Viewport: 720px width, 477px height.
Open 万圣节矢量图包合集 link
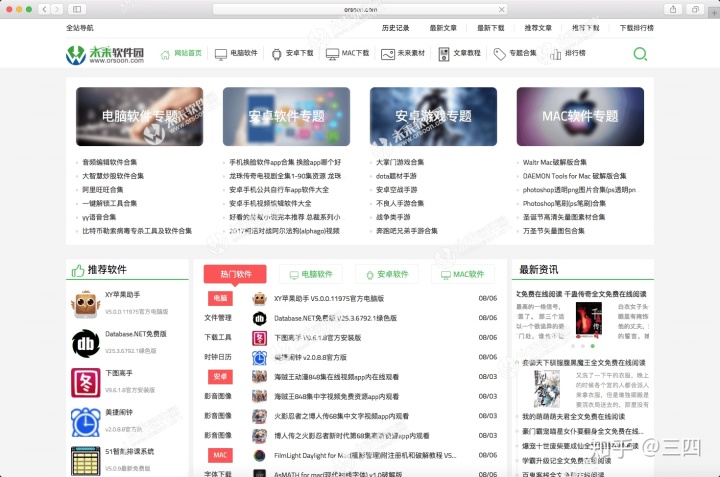tap(553, 231)
